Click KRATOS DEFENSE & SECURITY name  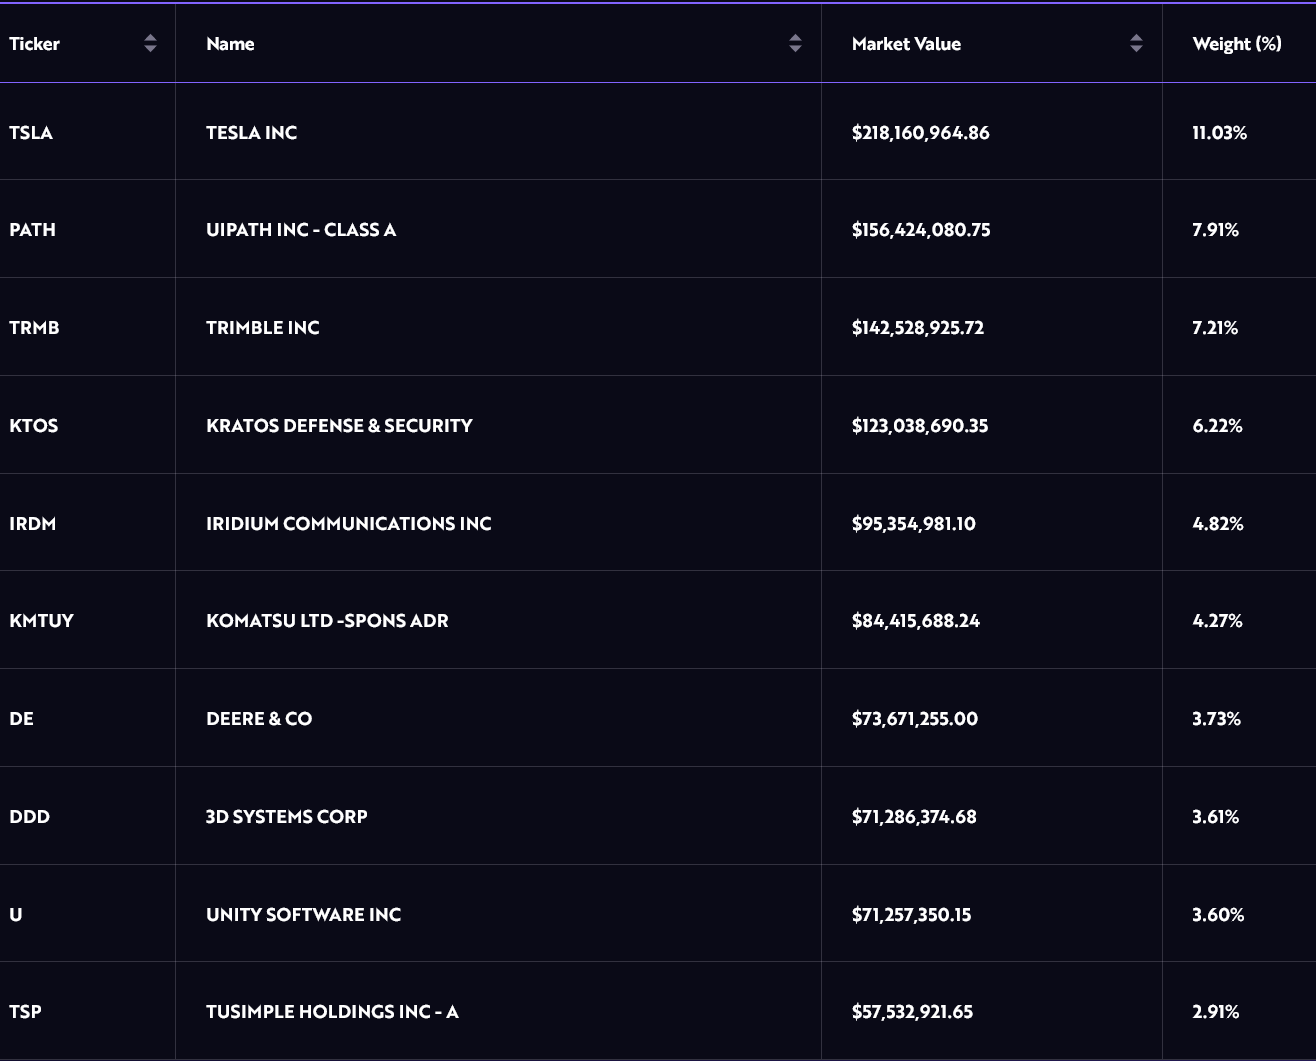tap(339, 426)
